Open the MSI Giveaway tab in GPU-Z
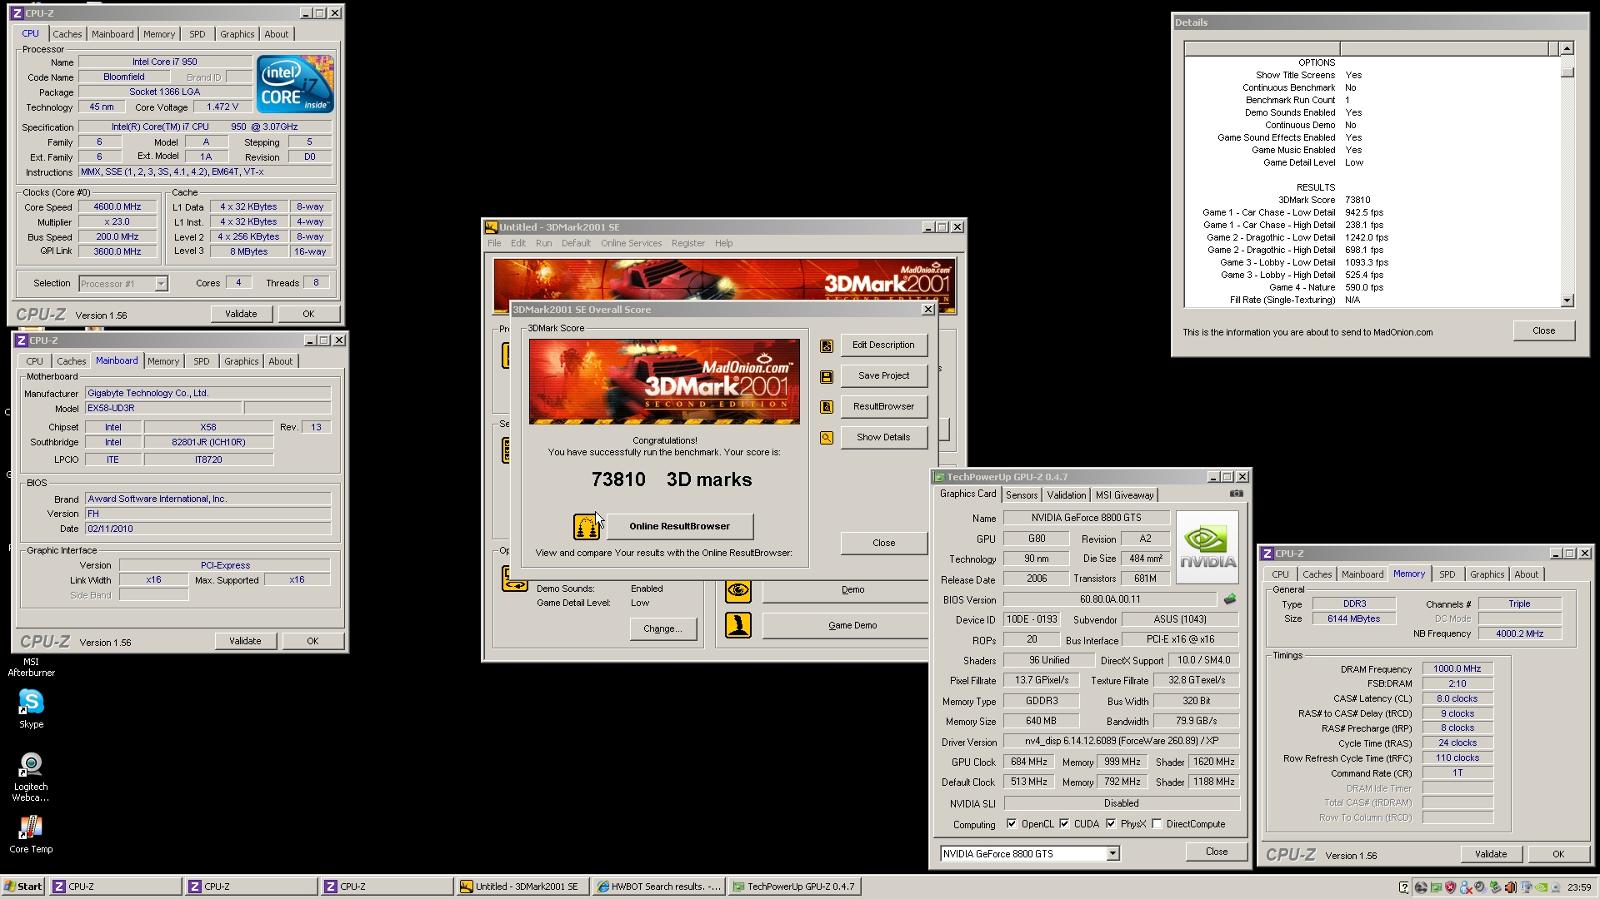The width and height of the screenshot is (1600, 899). tap(1124, 495)
